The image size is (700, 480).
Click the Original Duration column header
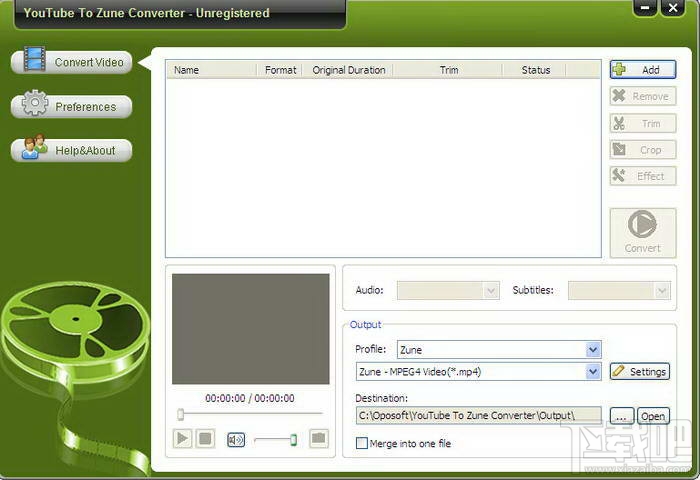(349, 70)
